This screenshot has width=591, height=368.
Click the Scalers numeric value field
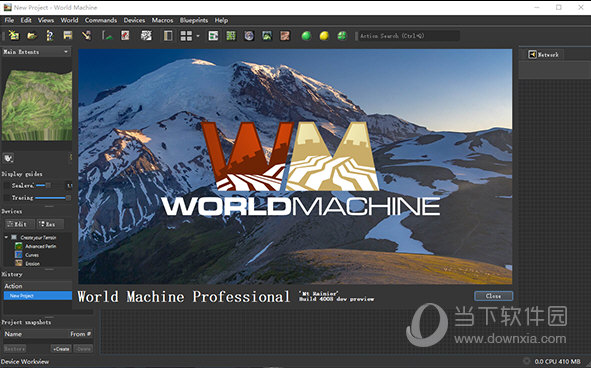click(x=69, y=186)
